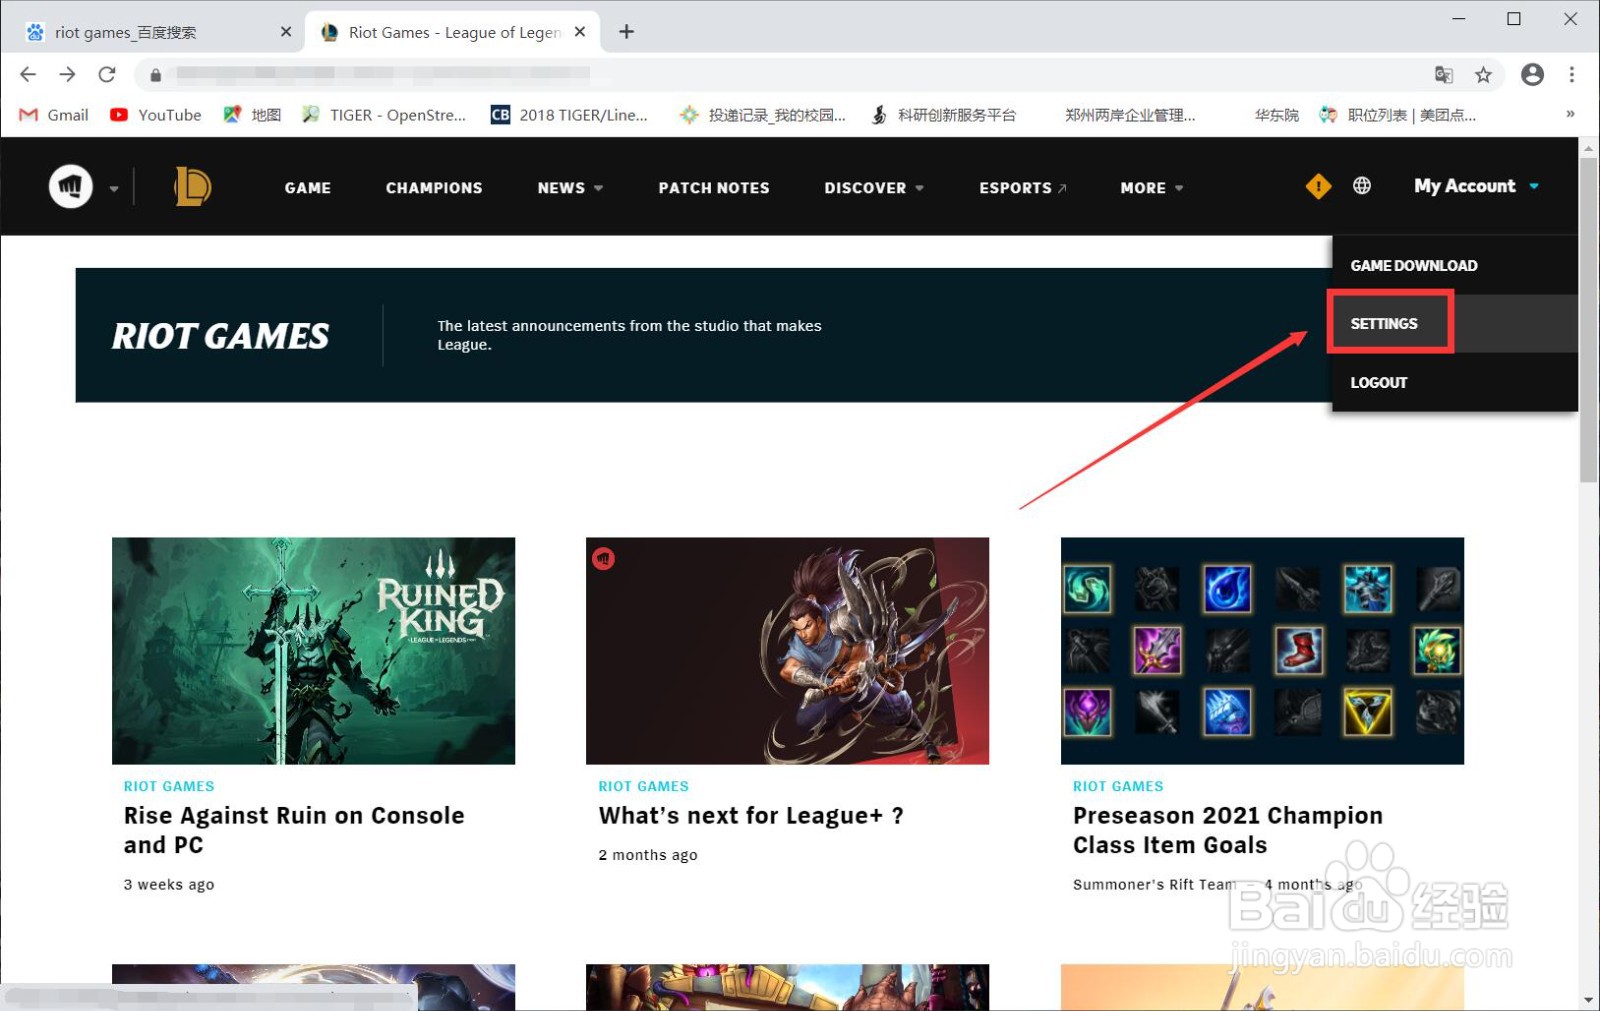Open the language globe icon
Viewport: 1600px width, 1011px height.
click(1362, 186)
